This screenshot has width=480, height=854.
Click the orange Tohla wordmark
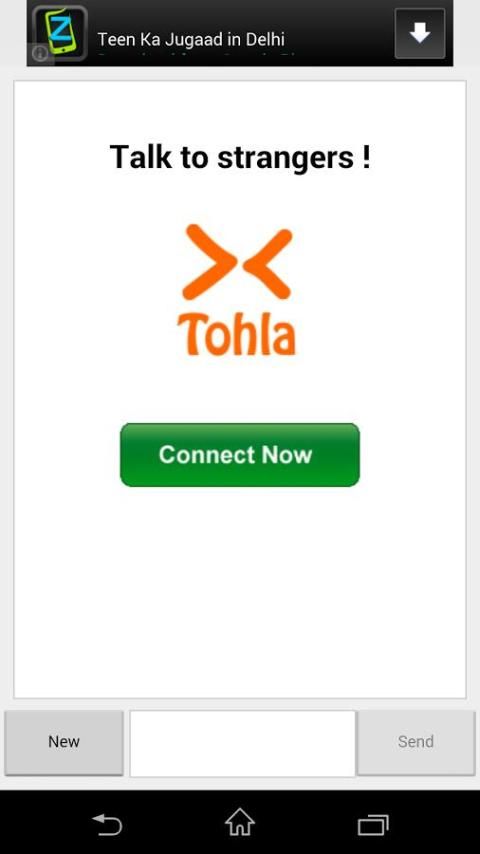[236, 334]
